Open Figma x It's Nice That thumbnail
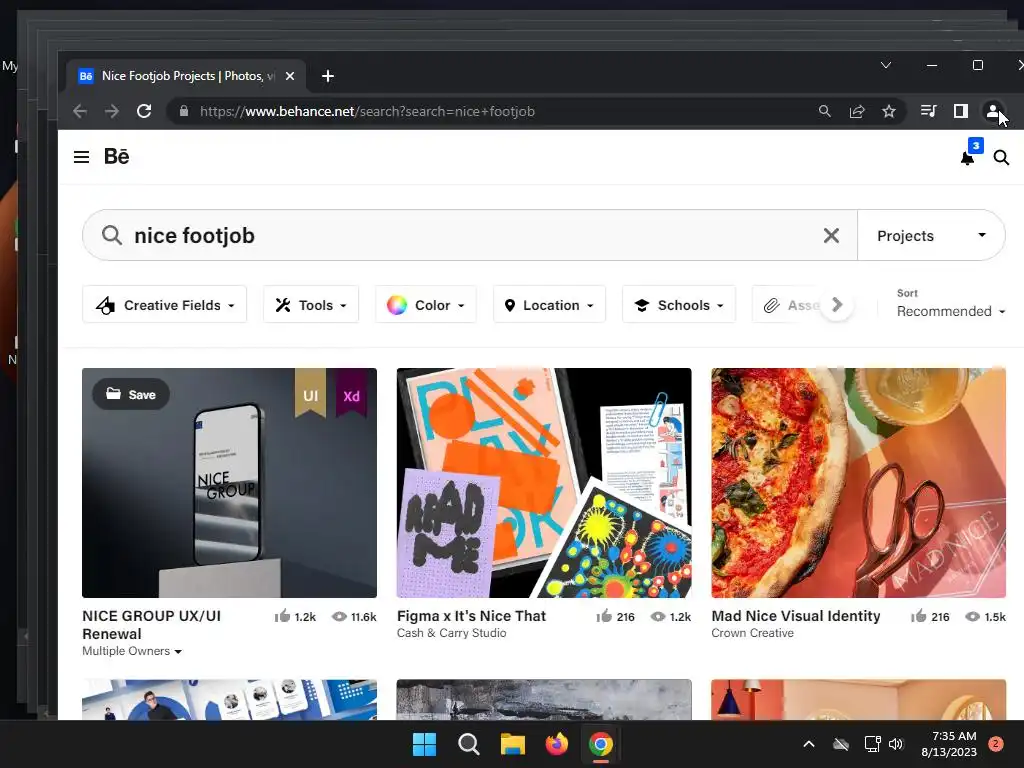The width and height of the screenshot is (1024, 768). [544, 483]
